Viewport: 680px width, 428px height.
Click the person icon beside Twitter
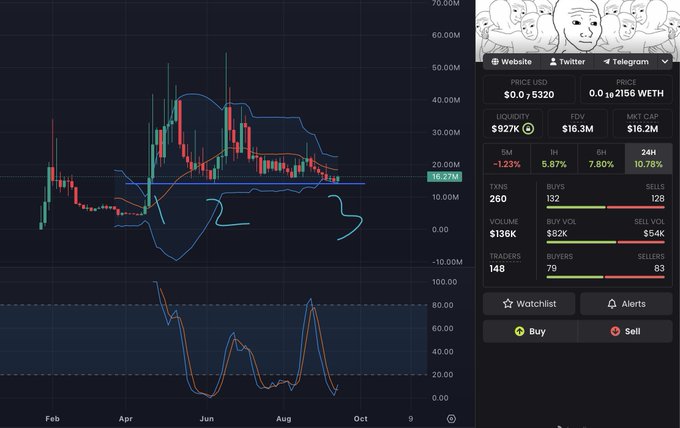[553, 62]
